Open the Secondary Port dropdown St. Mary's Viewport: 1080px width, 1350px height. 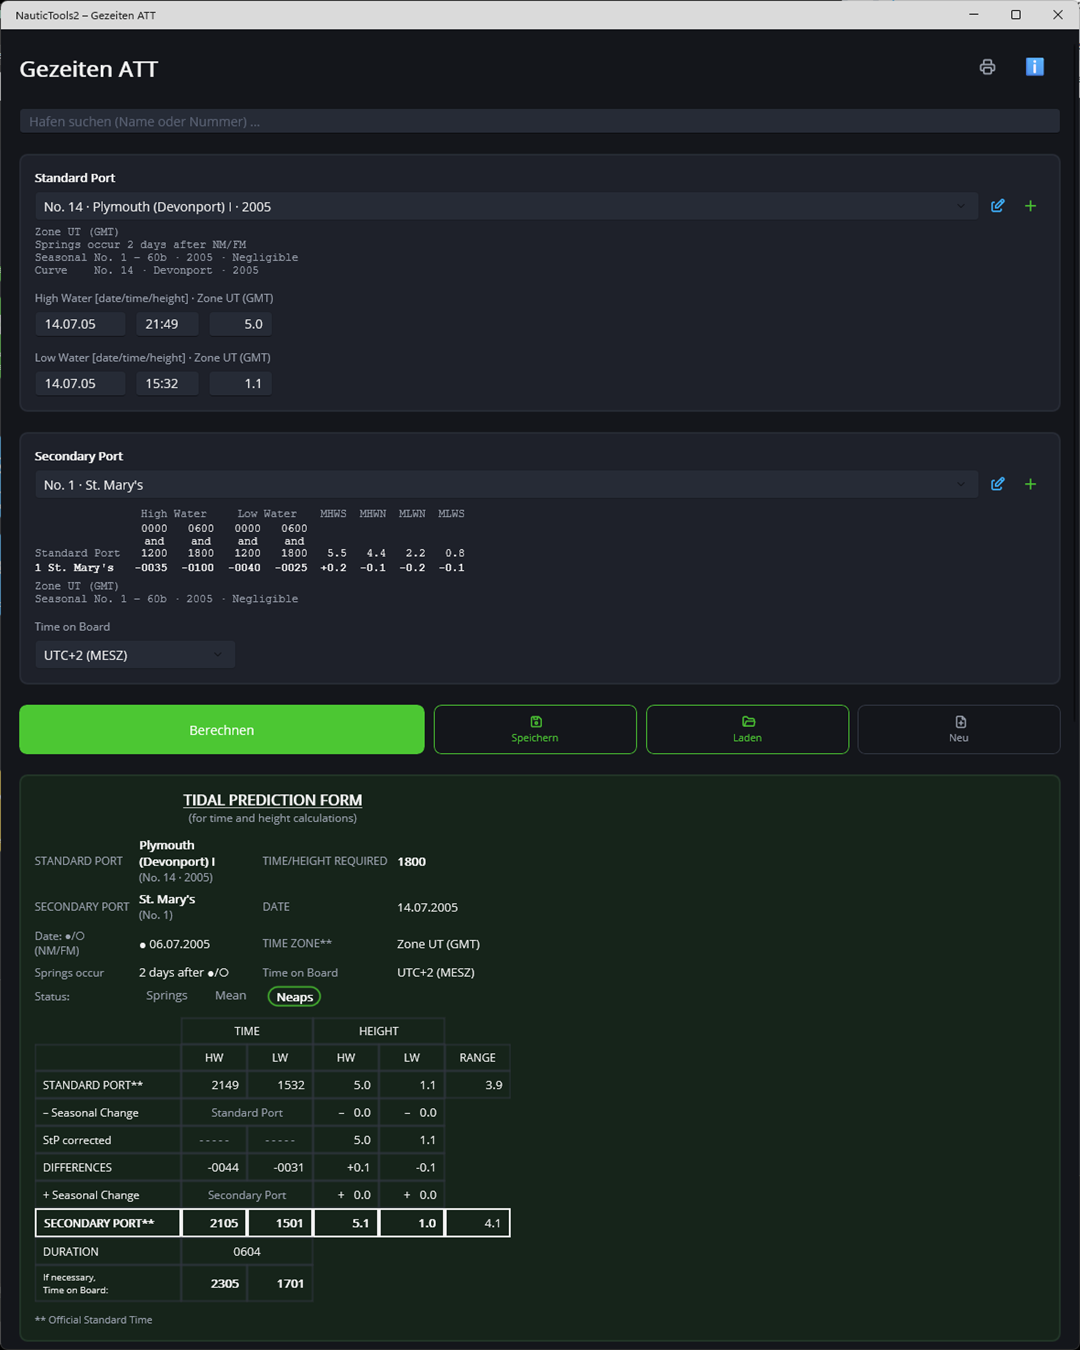coord(506,485)
